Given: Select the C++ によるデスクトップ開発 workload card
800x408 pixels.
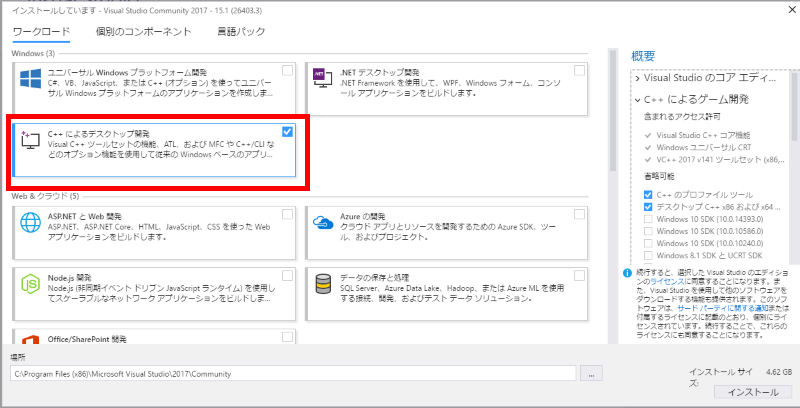Looking at the screenshot, I should (154, 149).
